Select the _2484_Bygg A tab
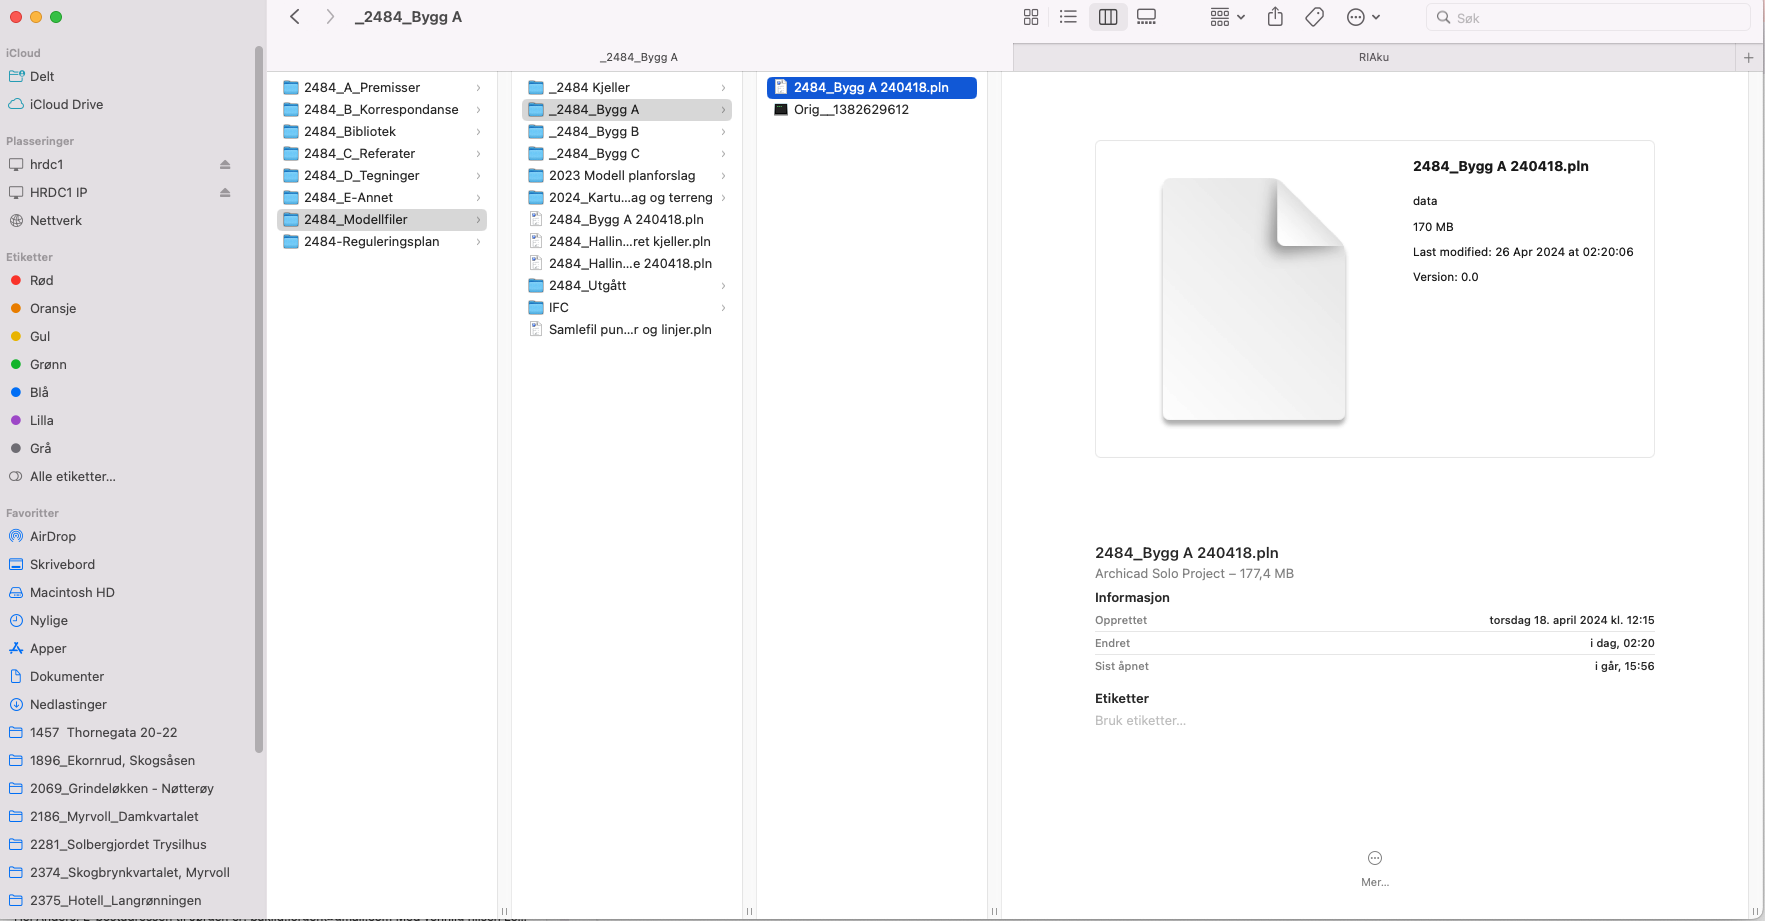The height and width of the screenshot is (921, 1765). pos(639,57)
